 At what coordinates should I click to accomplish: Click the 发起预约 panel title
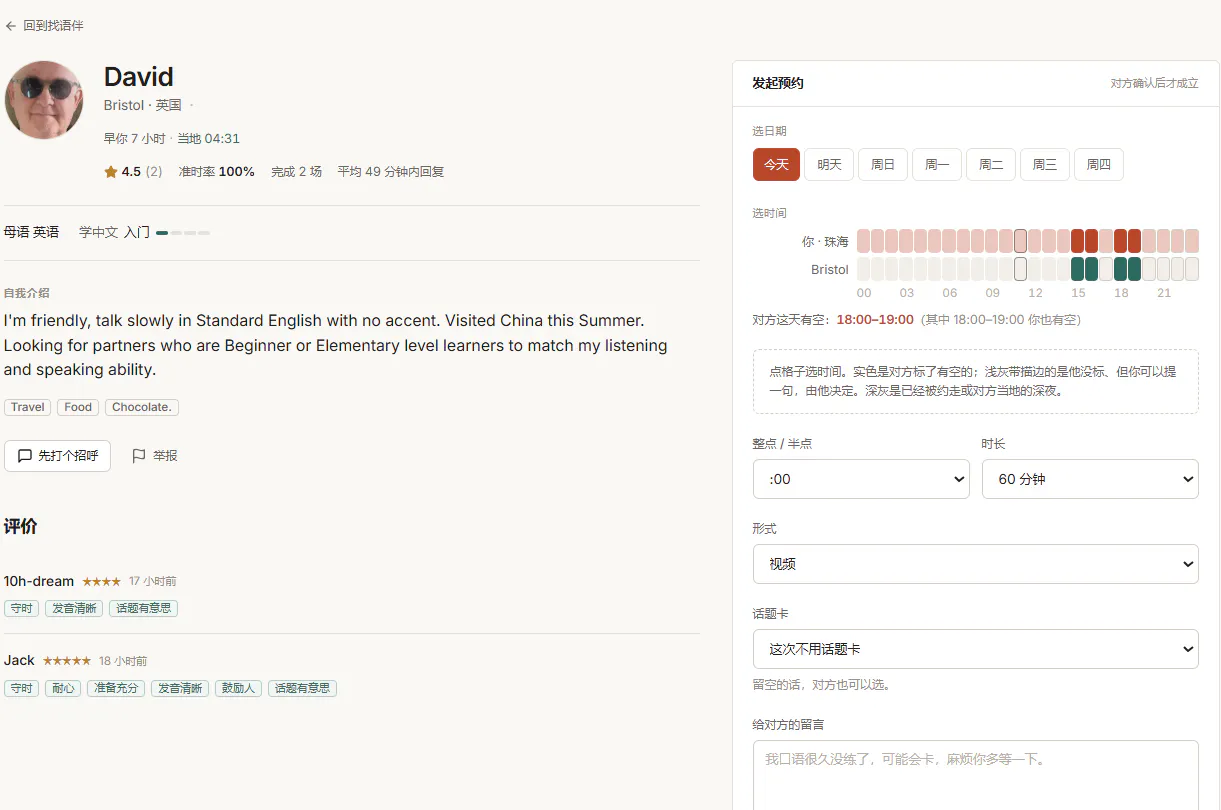778,84
